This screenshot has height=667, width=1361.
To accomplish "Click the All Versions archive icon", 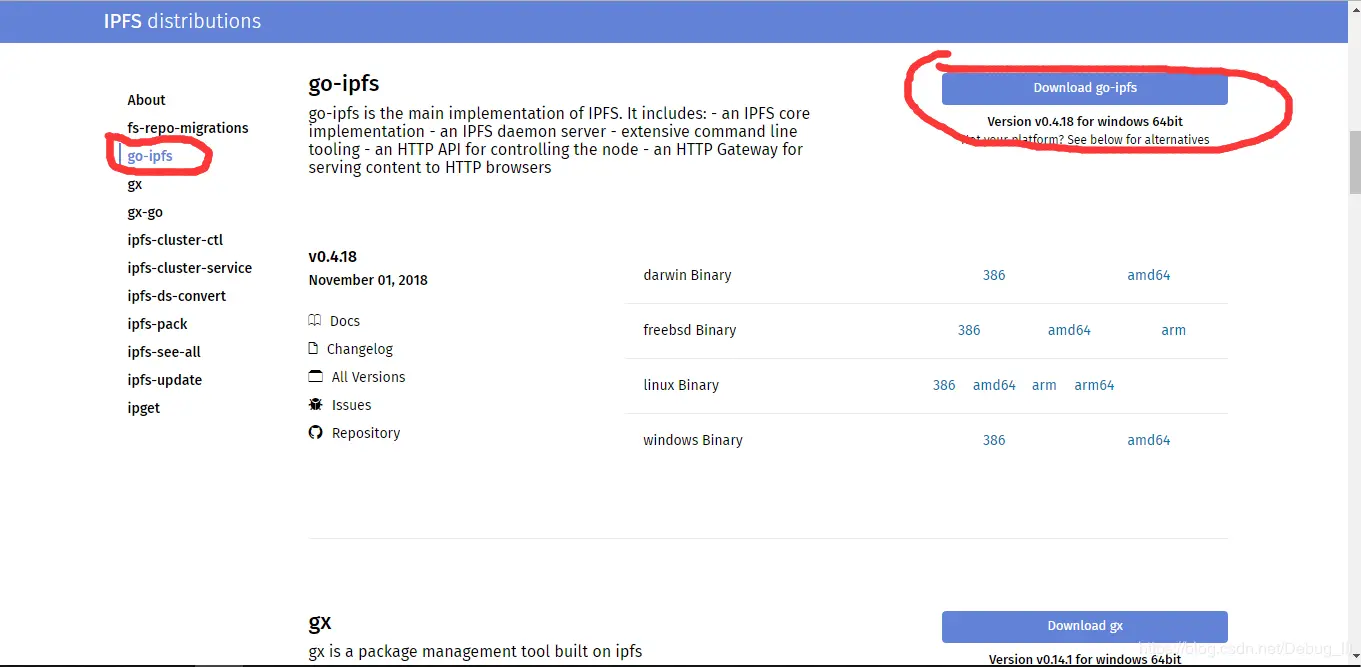I will coord(315,377).
